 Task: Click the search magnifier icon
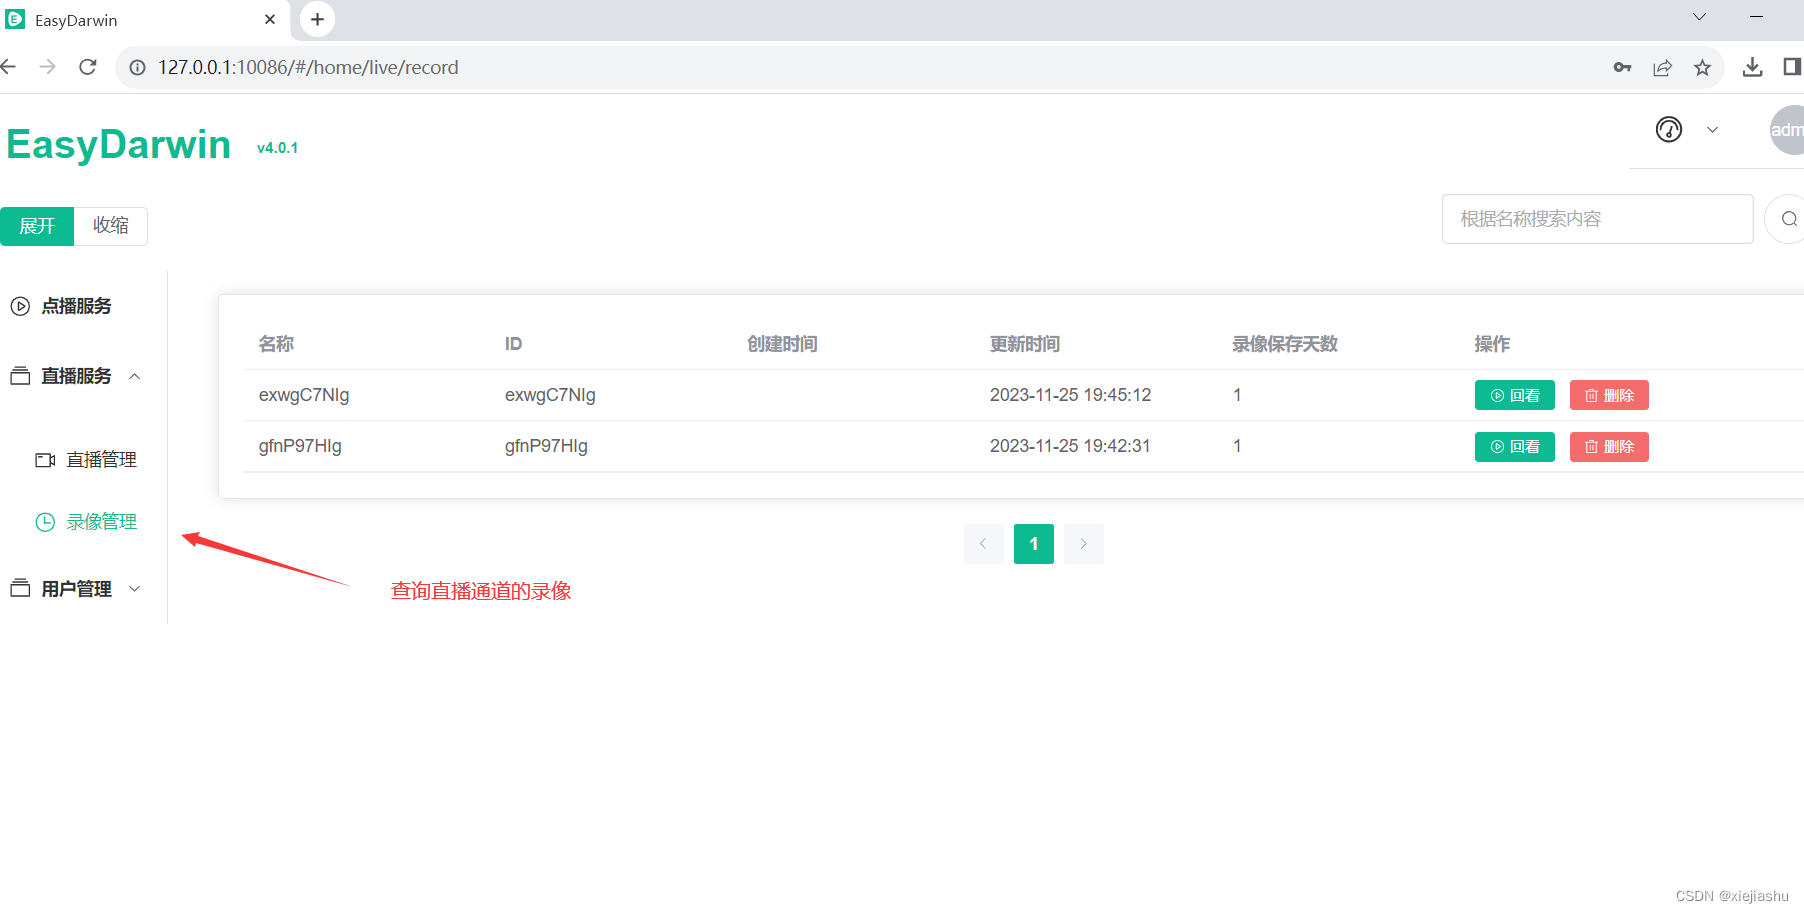pos(1790,218)
